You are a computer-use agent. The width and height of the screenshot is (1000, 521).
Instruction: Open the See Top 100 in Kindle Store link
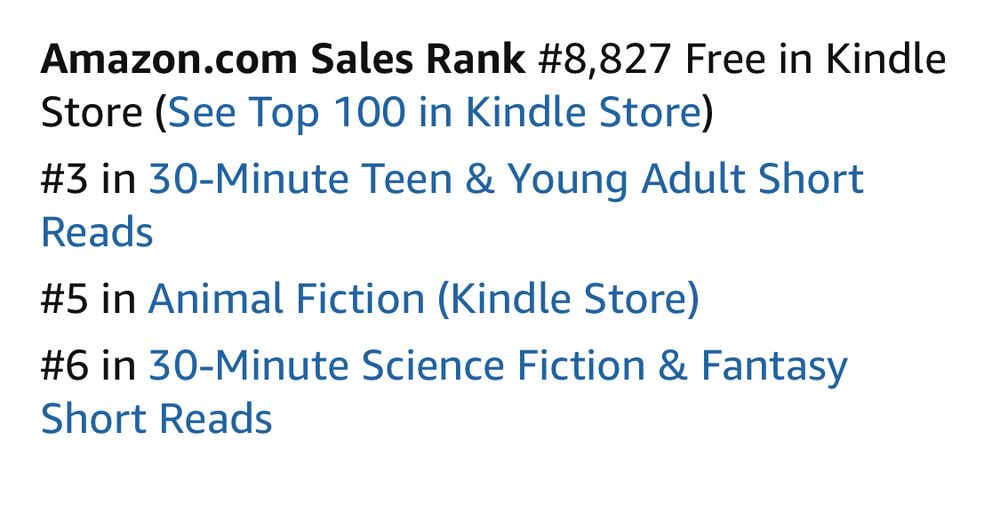pyautogui.click(x=434, y=113)
